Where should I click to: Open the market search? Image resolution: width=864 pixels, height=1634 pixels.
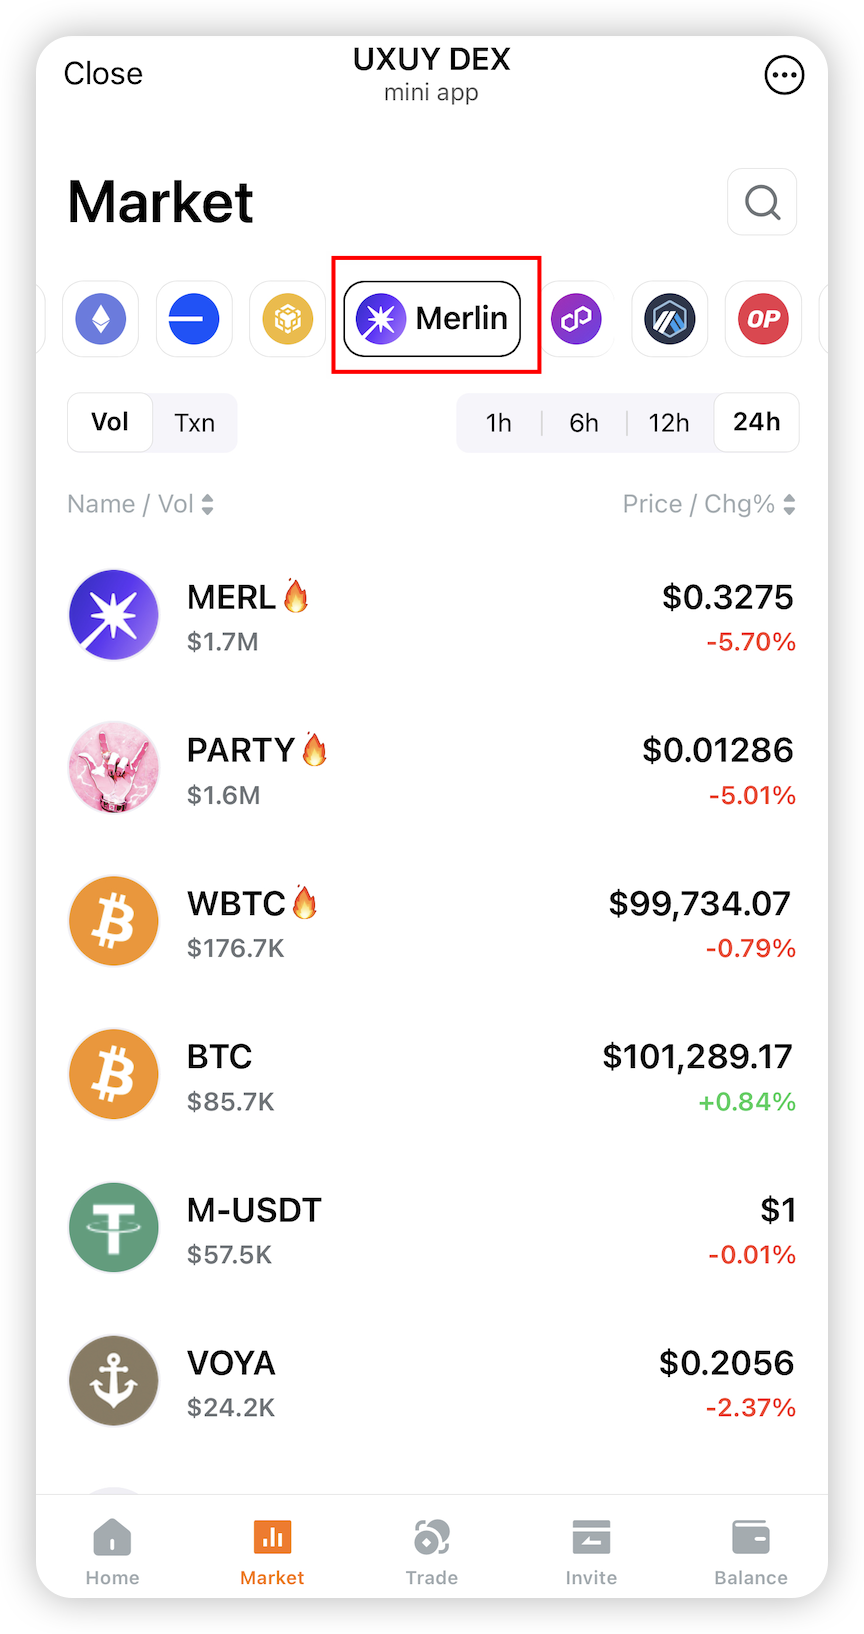tap(762, 203)
